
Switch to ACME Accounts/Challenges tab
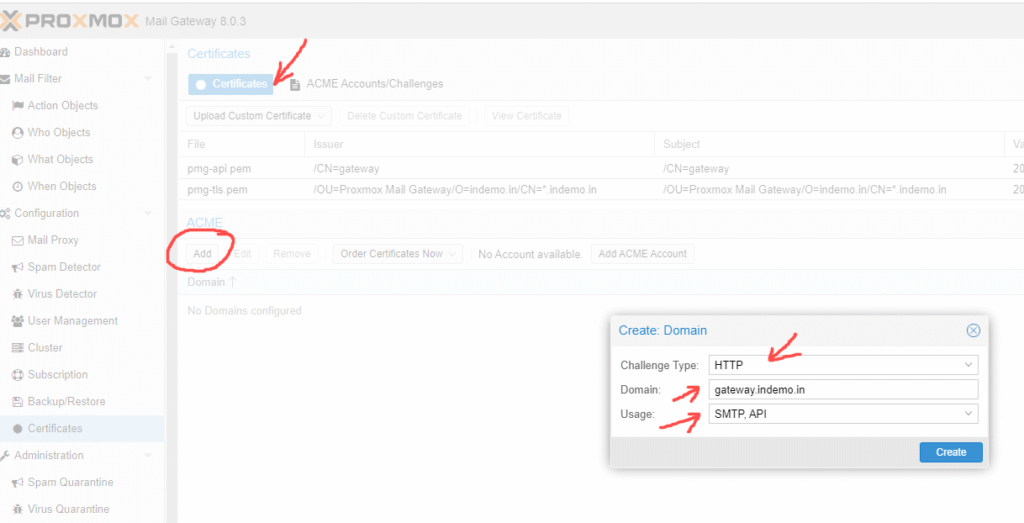pyautogui.click(x=366, y=84)
